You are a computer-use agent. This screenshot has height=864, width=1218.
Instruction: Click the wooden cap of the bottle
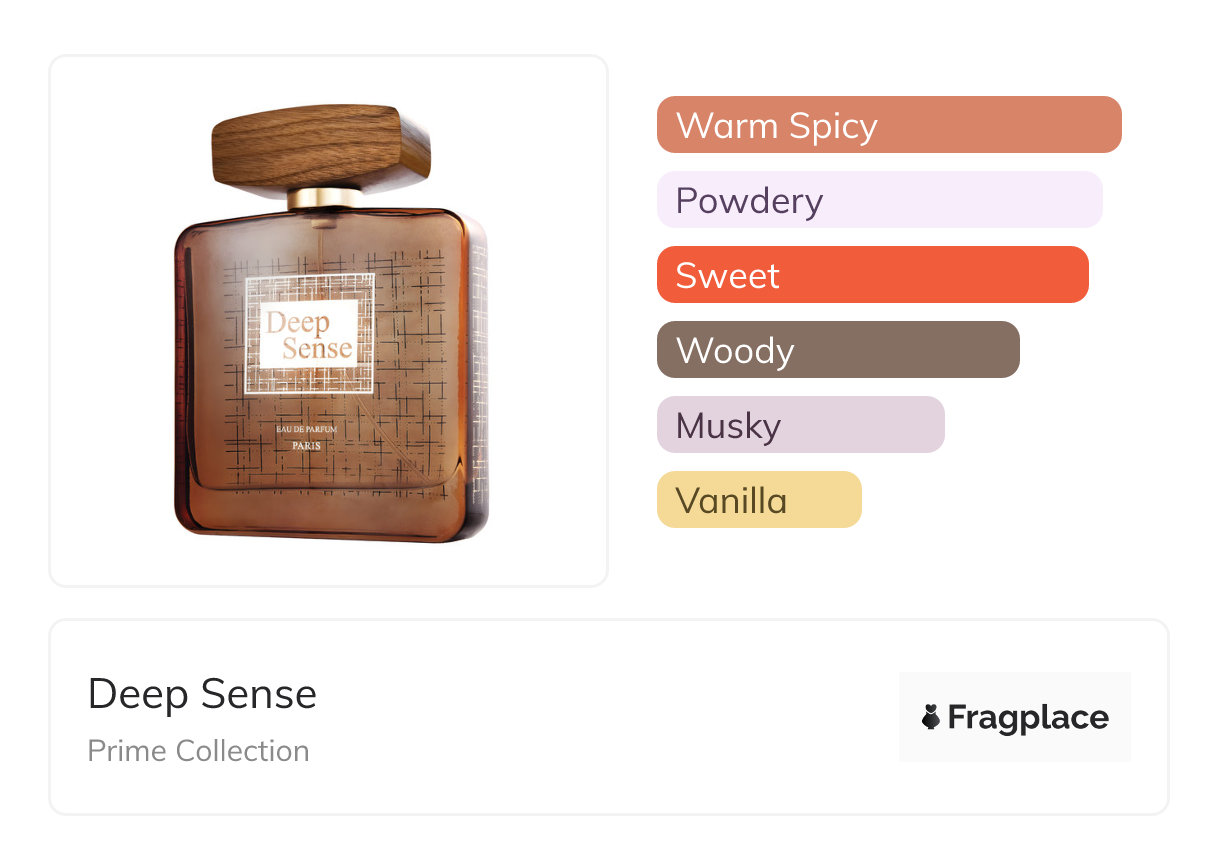pyautogui.click(x=322, y=146)
